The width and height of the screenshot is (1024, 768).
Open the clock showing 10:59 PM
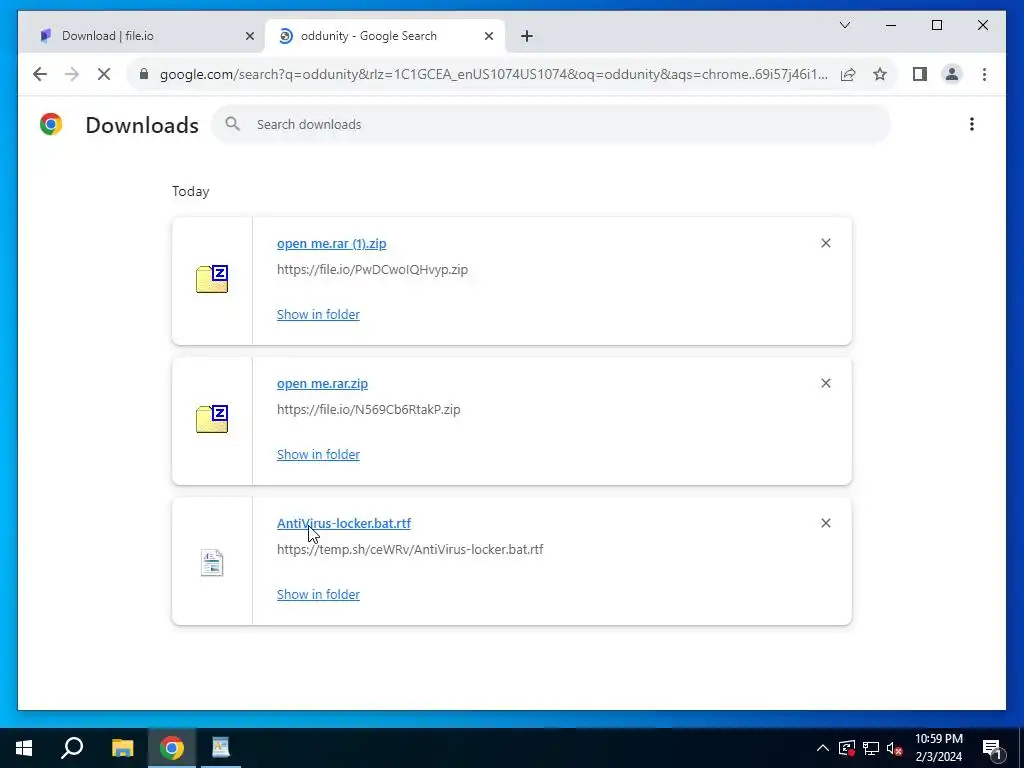pyautogui.click(x=938, y=748)
